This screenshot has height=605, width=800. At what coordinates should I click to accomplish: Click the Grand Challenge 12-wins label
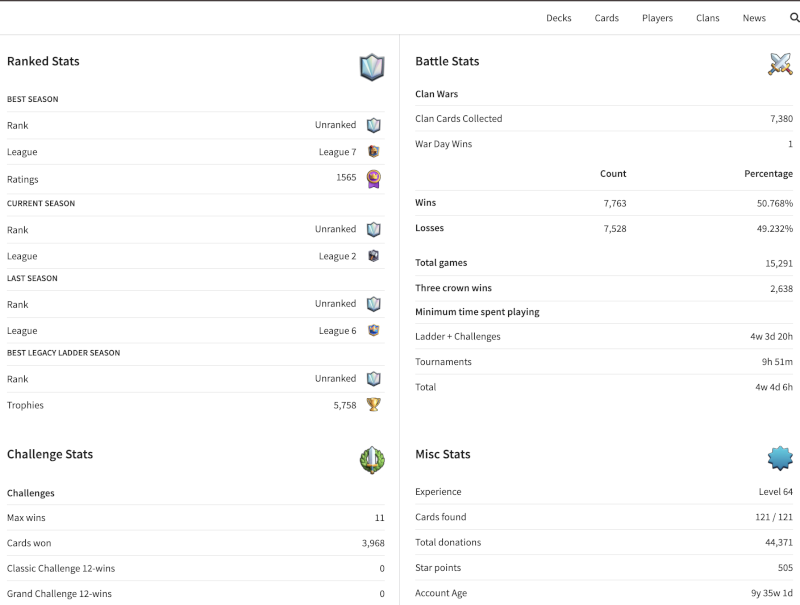click(59, 594)
